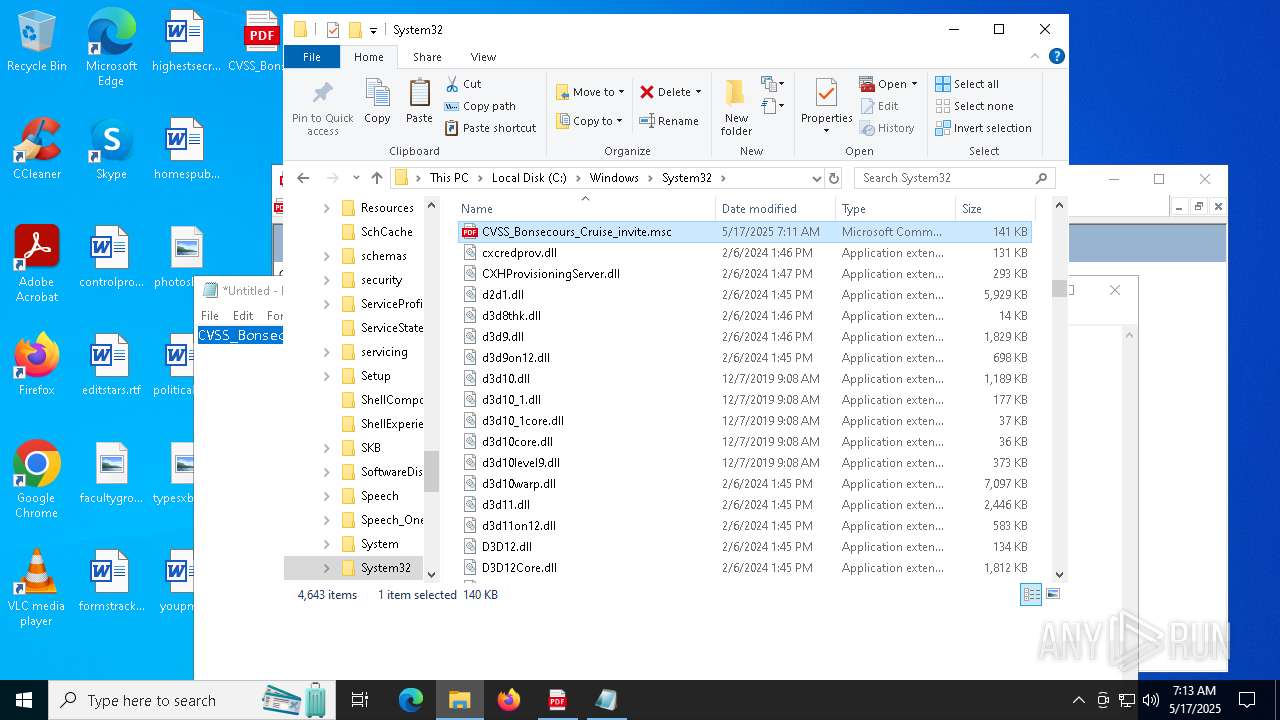
Task: Open the Delete options dropdown arrow
Action: tap(698, 92)
